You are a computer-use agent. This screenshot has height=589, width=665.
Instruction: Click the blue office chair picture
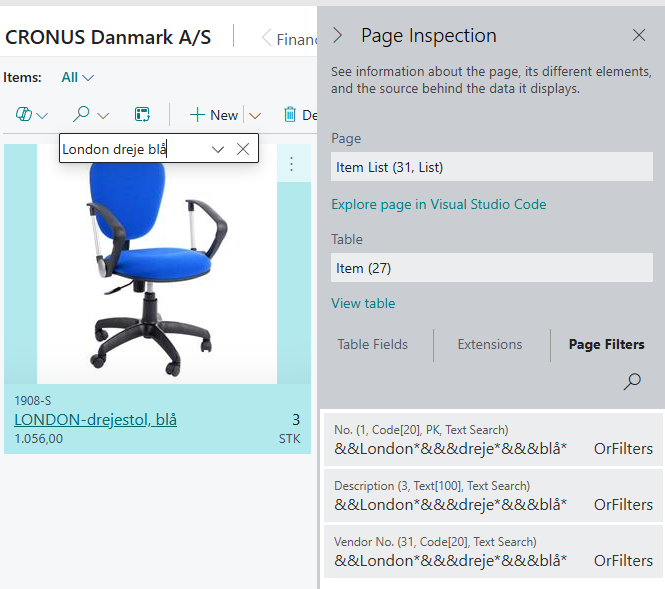click(x=157, y=264)
